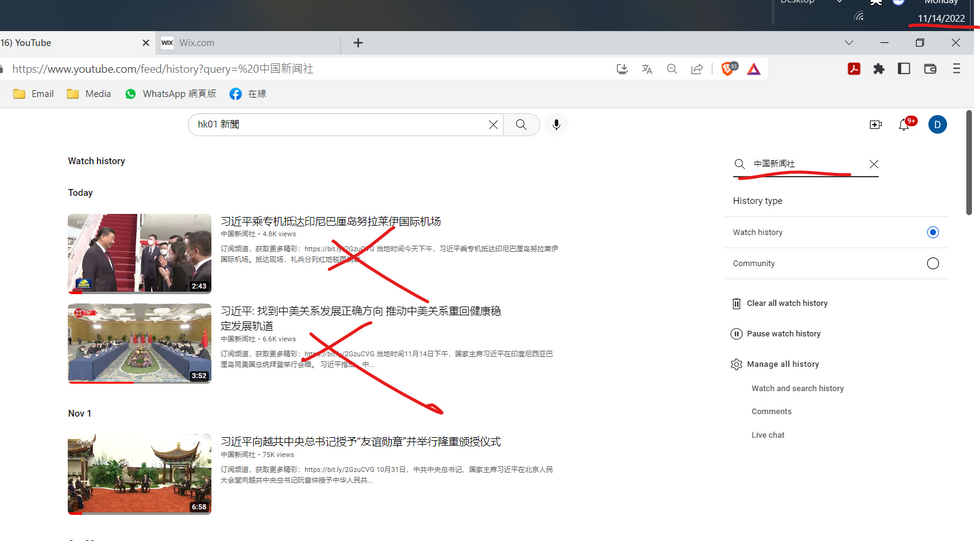Click the search watch history magnifier icon
980x541 pixels.
(x=739, y=164)
